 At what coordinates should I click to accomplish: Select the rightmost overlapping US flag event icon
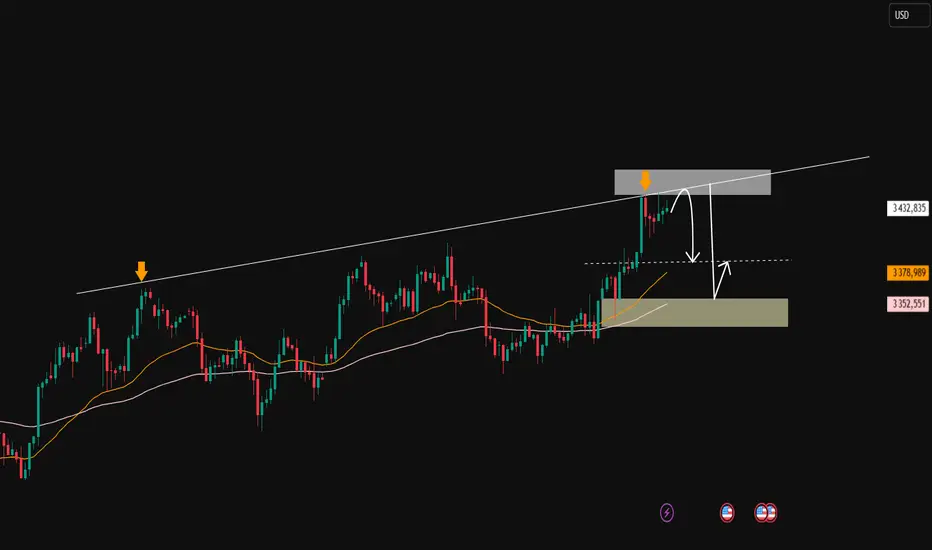(772, 512)
